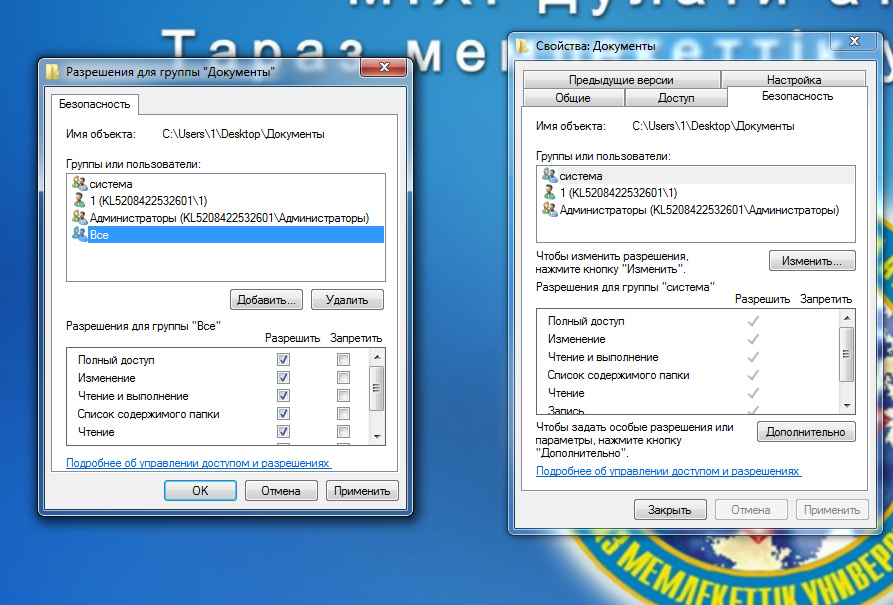
Task: Click object path text in Properties window
Action: click(x=713, y=126)
